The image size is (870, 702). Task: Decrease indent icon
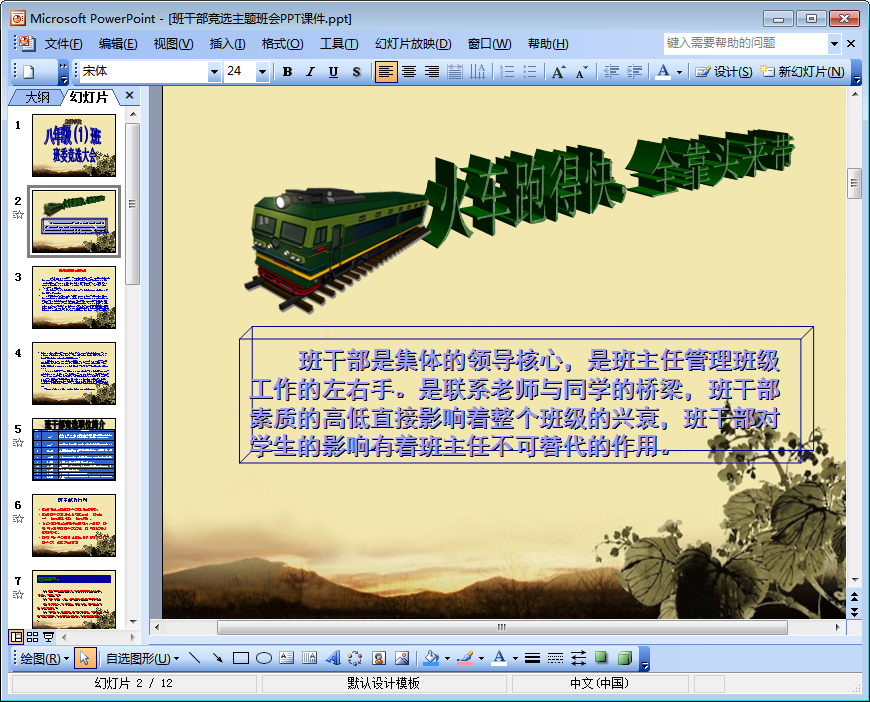click(x=611, y=72)
